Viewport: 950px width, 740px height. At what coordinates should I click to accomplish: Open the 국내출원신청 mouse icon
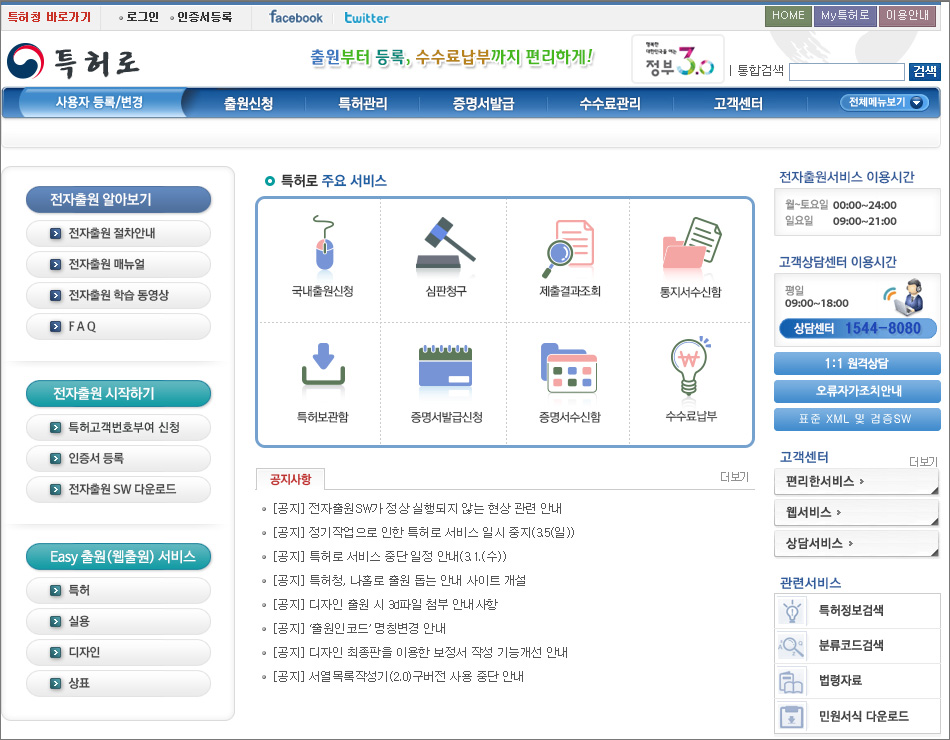pos(324,243)
